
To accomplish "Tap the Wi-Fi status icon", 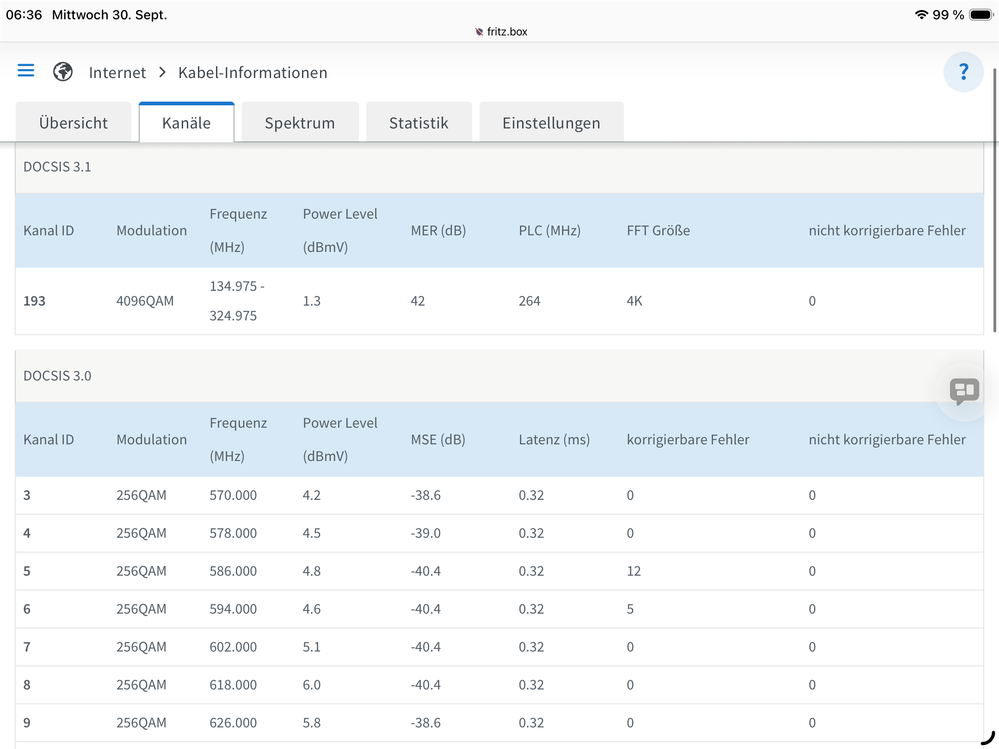I will coord(921,14).
